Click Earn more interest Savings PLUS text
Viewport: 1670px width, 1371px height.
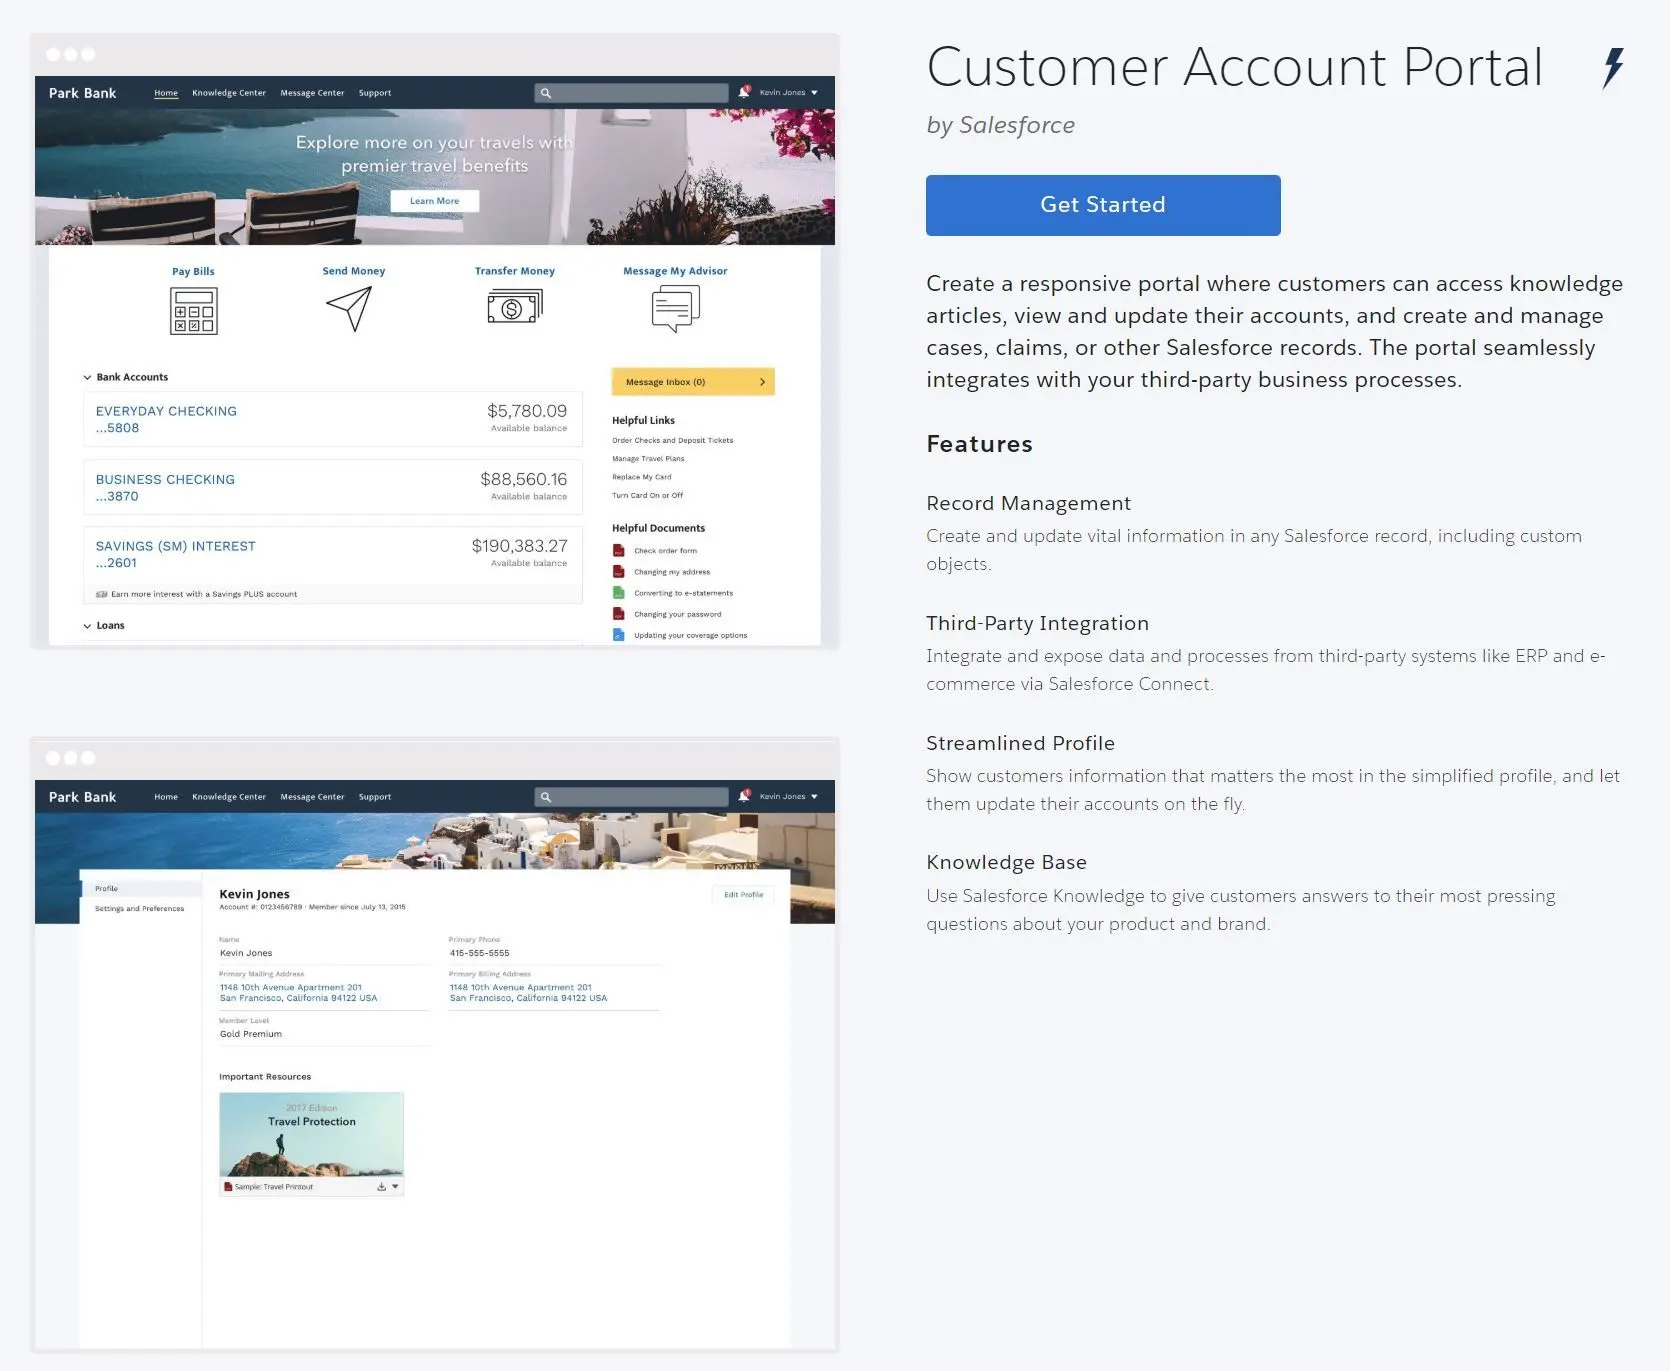(204, 594)
